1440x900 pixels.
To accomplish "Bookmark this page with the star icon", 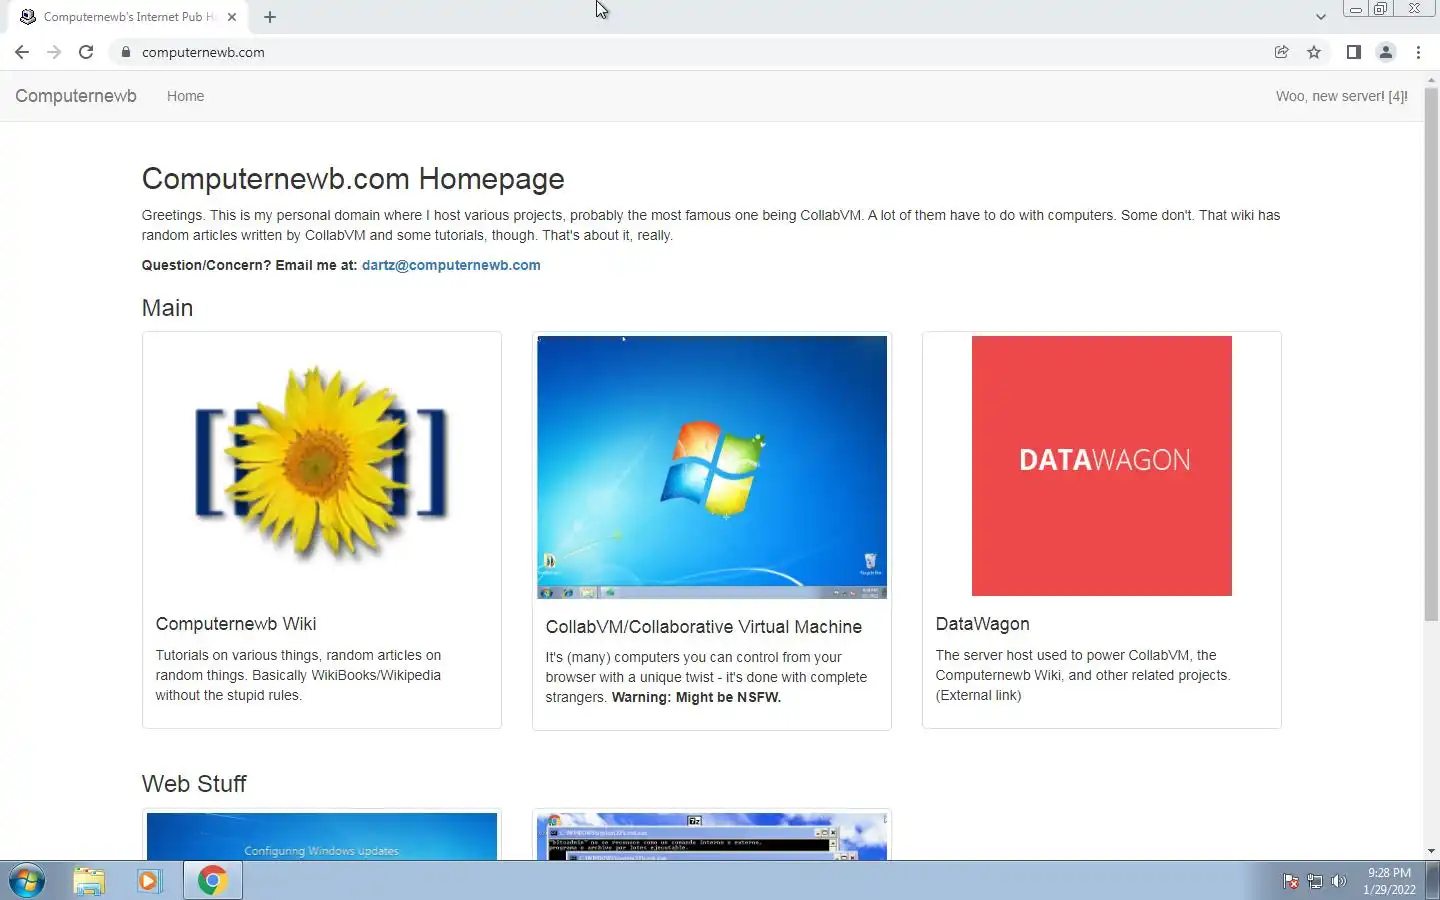I will coord(1314,52).
